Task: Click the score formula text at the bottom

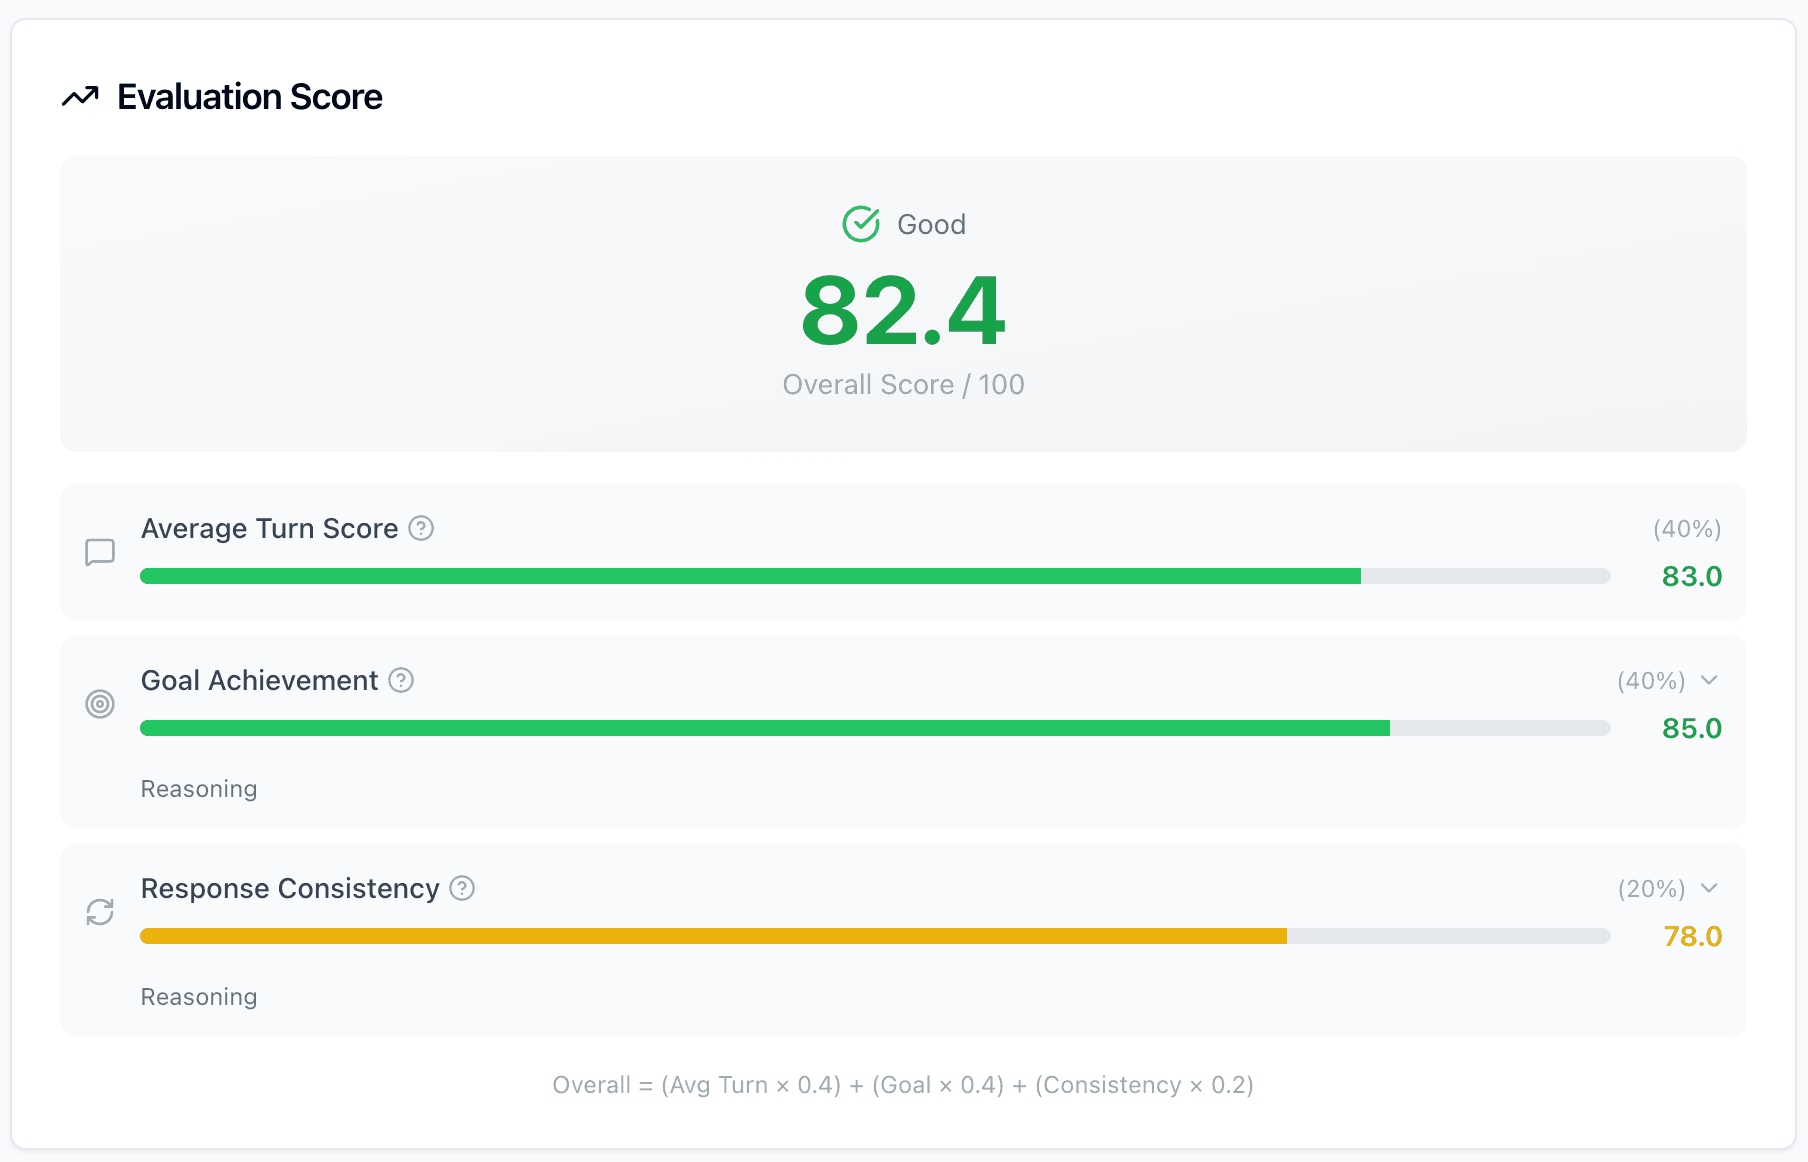Action: point(903,1084)
